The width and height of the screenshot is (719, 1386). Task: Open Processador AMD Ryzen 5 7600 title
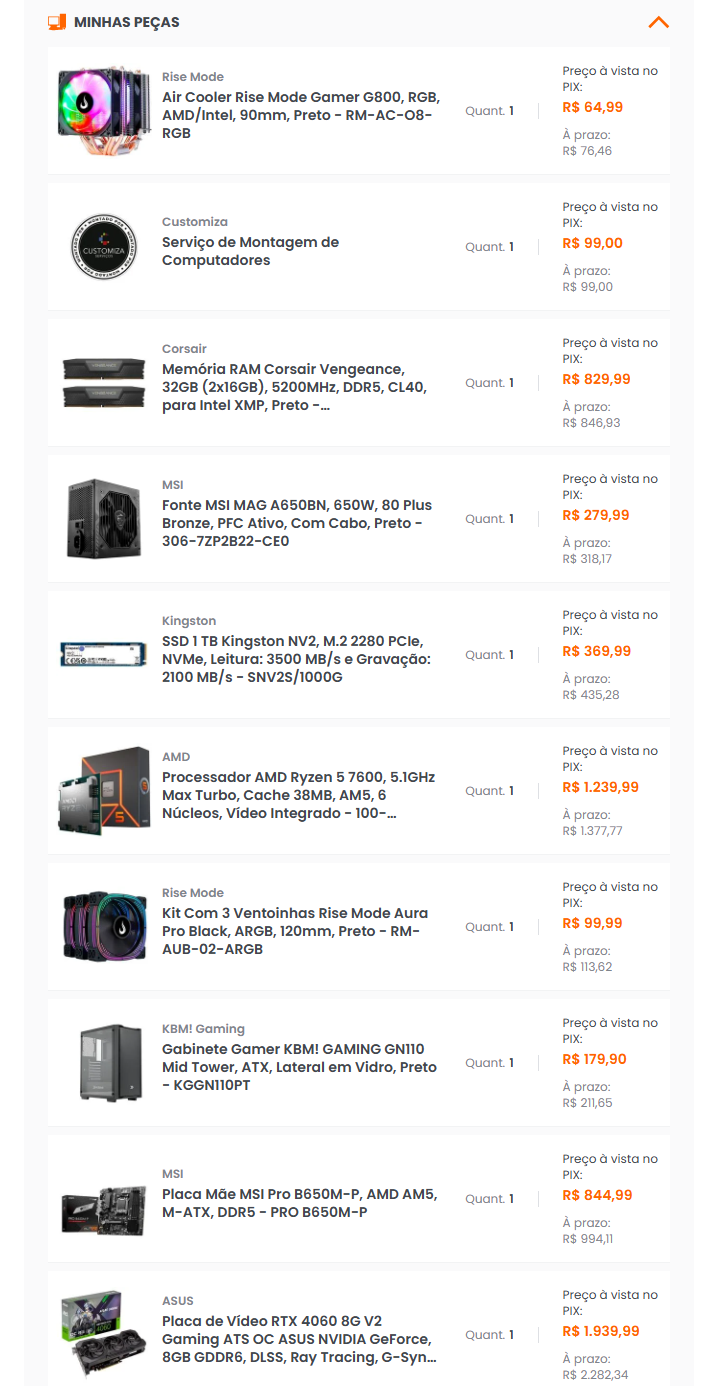tap(299, 795)
